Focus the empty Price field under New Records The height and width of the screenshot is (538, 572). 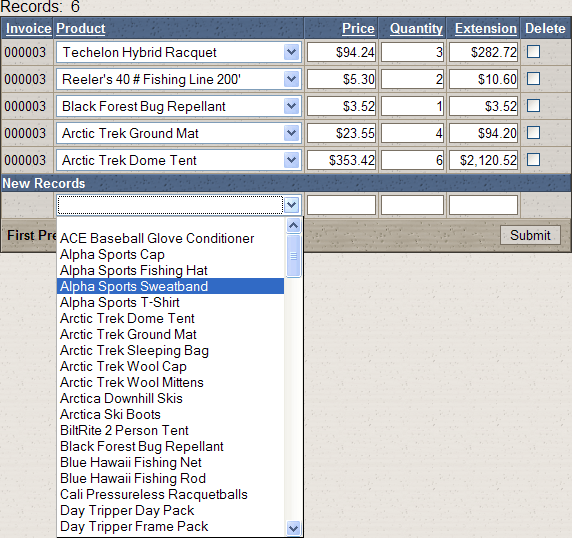[341, 205]
